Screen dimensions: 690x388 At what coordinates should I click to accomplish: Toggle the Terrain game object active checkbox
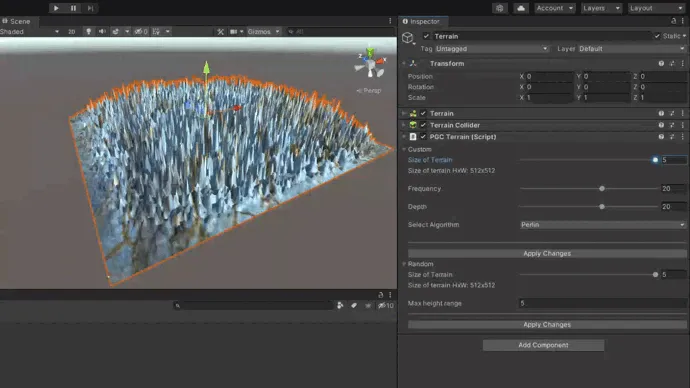click(426, 36)
